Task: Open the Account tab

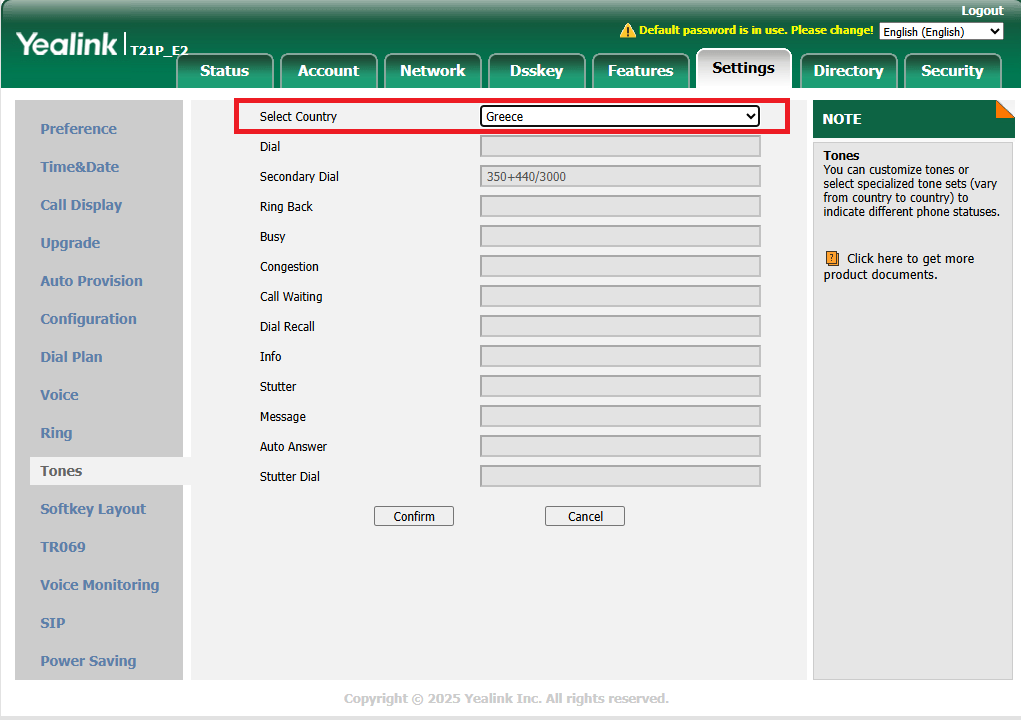Action: [328, 71]
